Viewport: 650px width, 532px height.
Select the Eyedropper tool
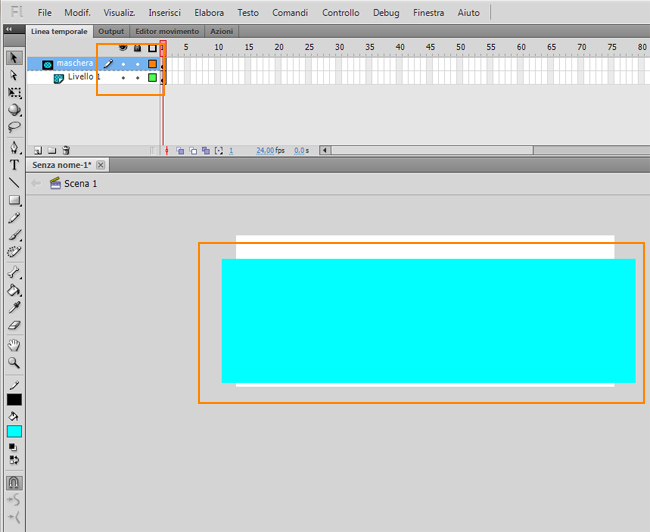pyautogui.click(x=14, y=308)
